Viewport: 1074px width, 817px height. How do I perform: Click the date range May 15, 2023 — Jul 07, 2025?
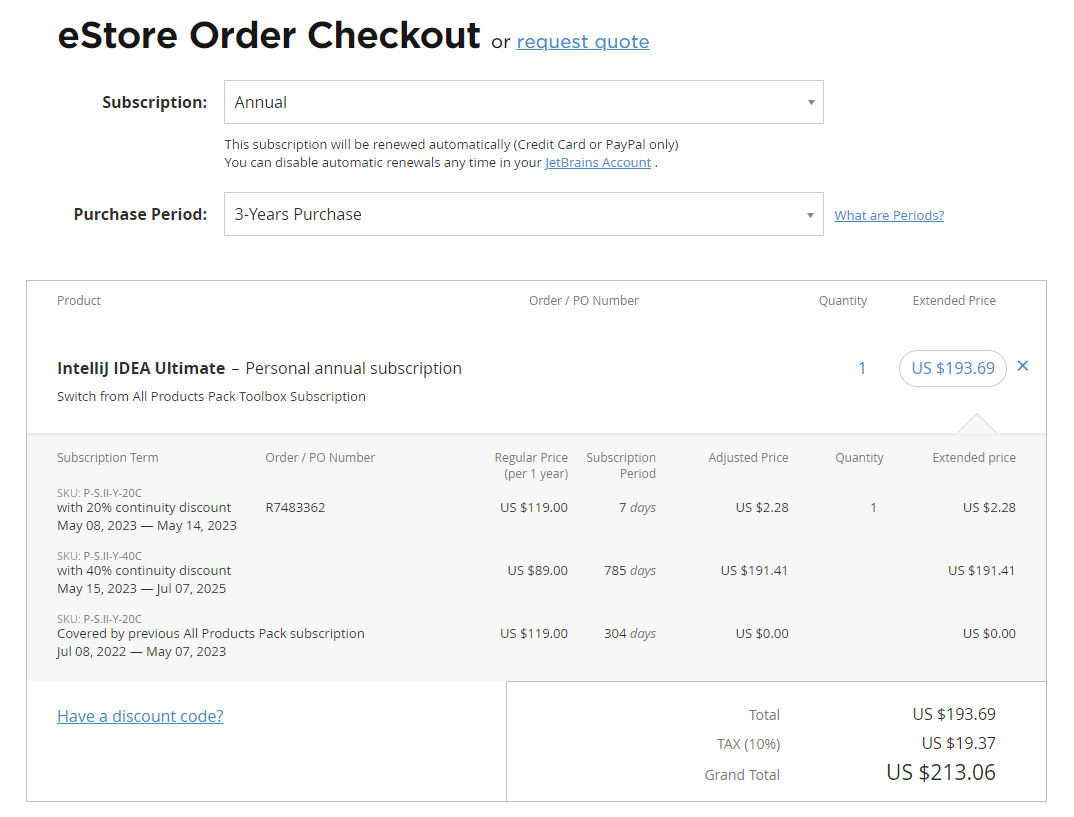pos(141,588)
